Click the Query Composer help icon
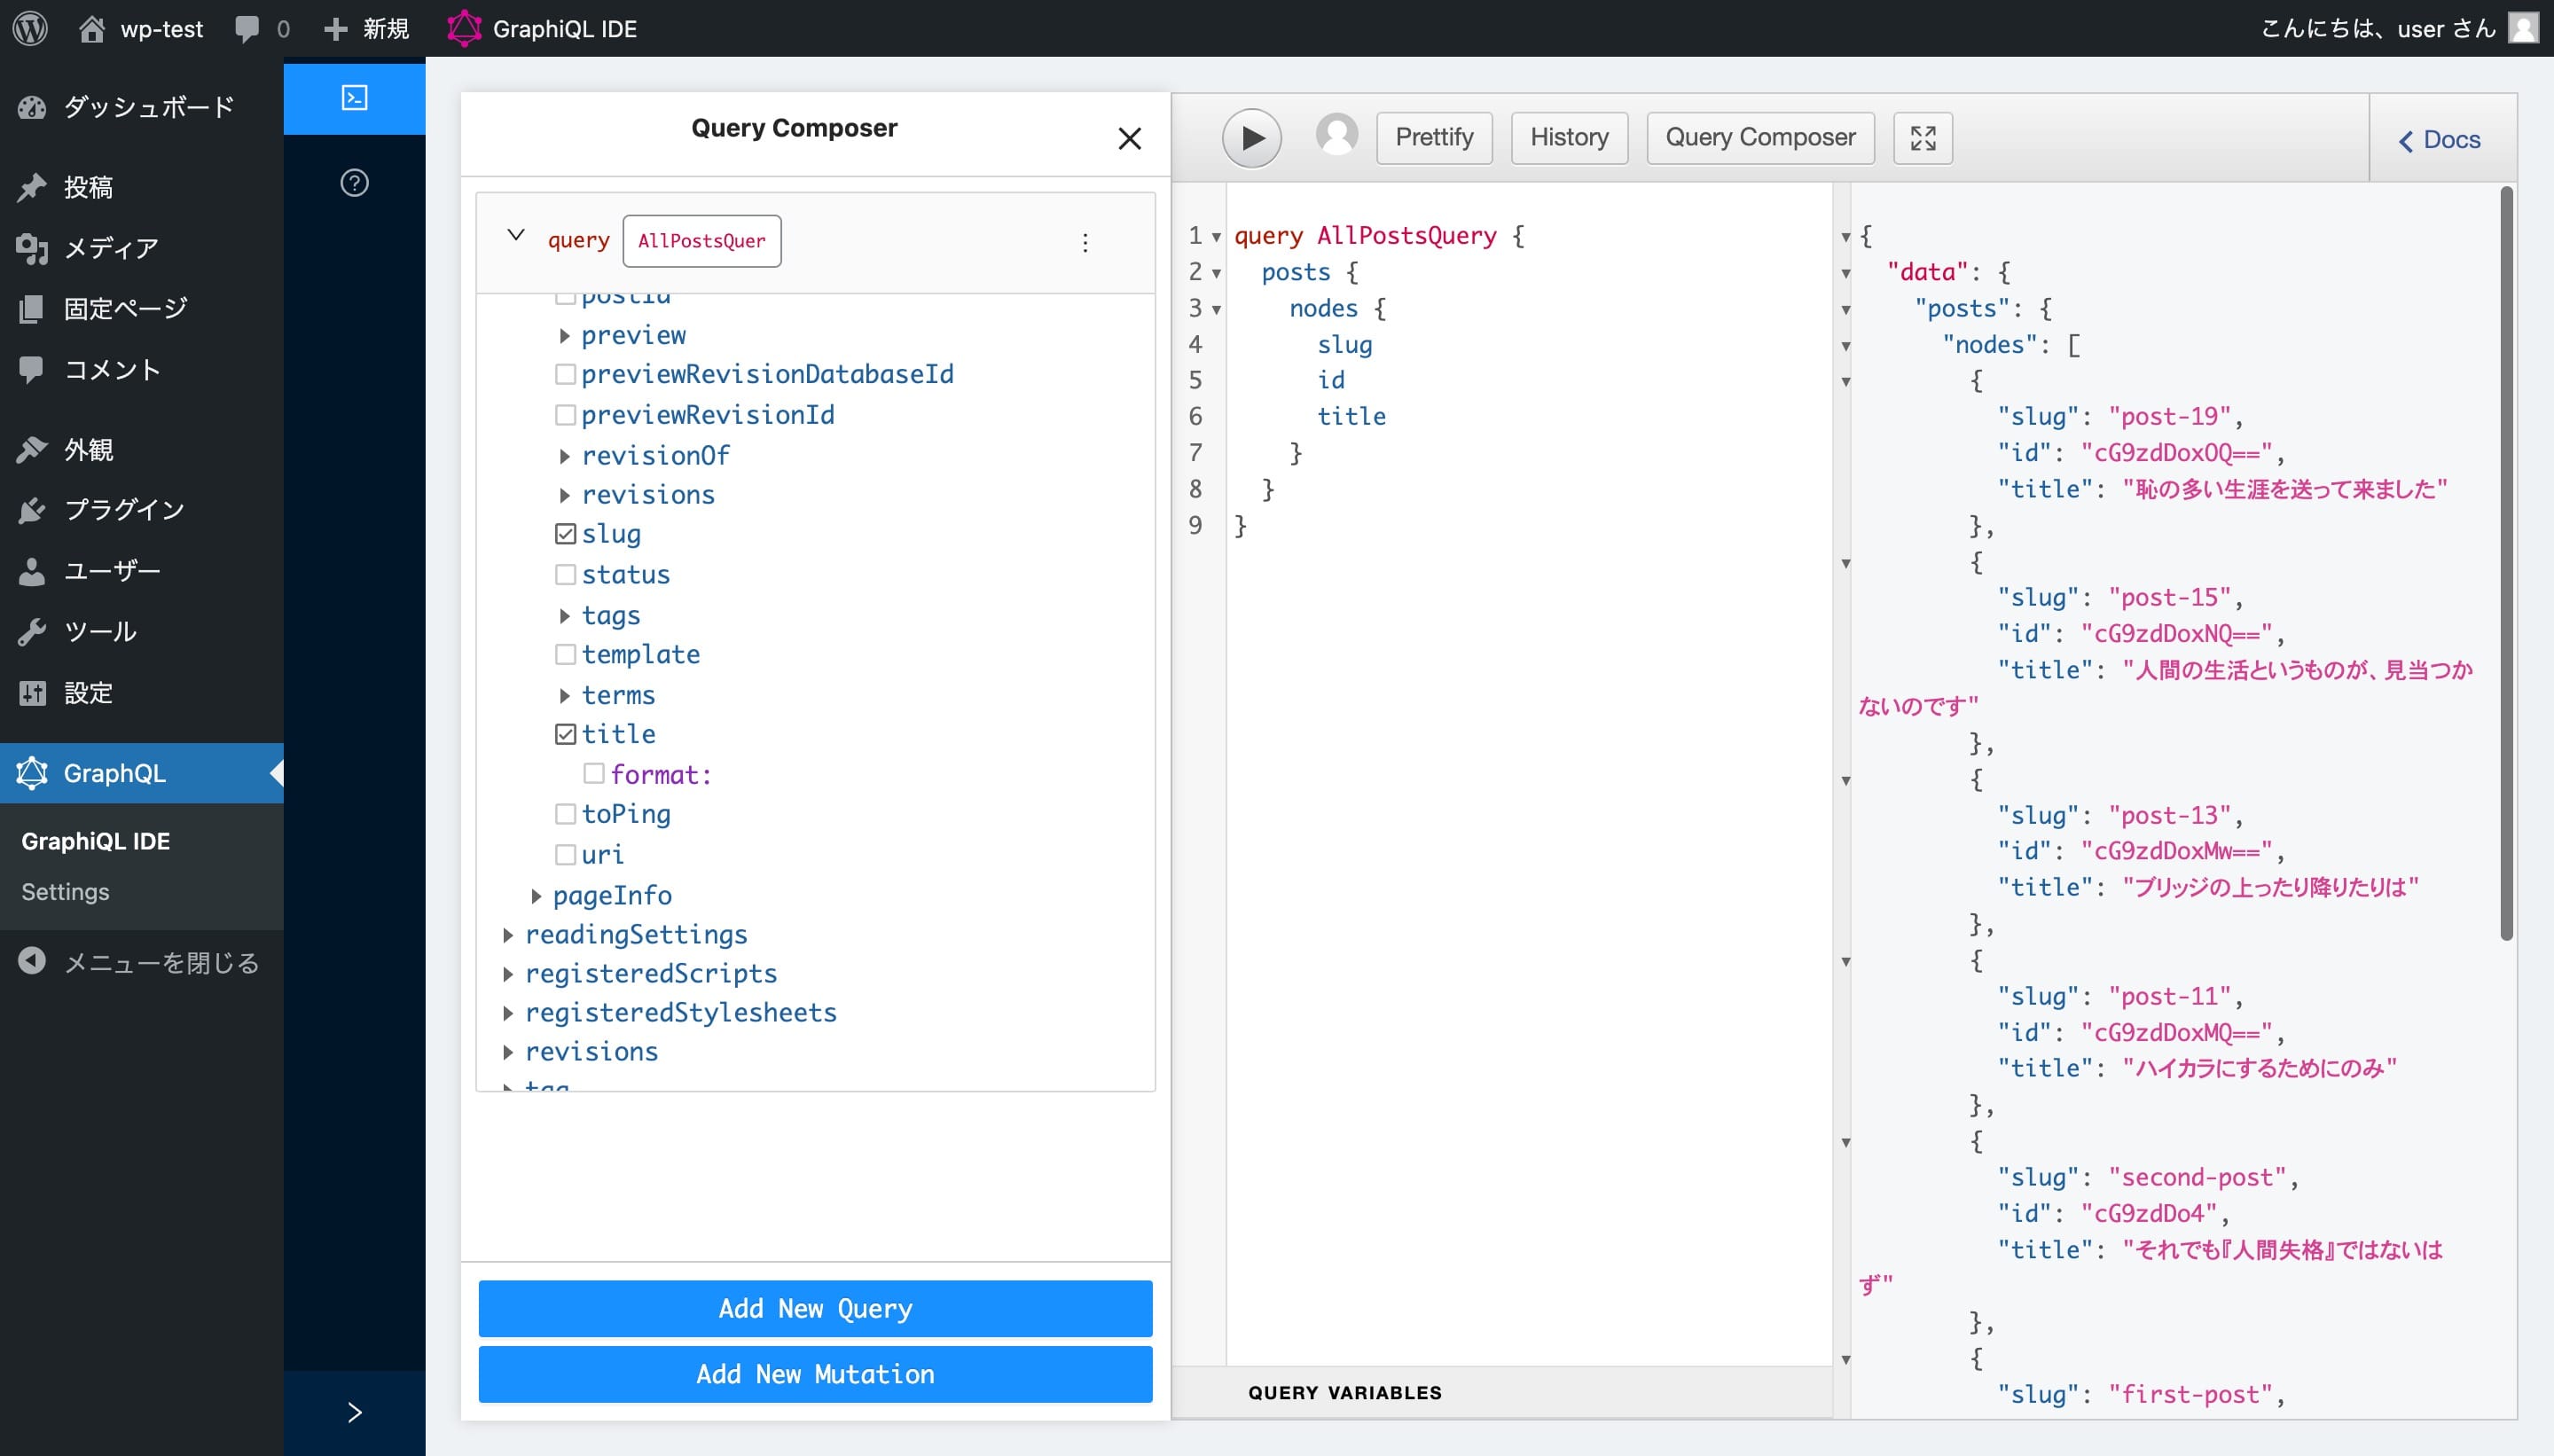The height and width of the screenshot is (1456, 2554). pos(353,183)
